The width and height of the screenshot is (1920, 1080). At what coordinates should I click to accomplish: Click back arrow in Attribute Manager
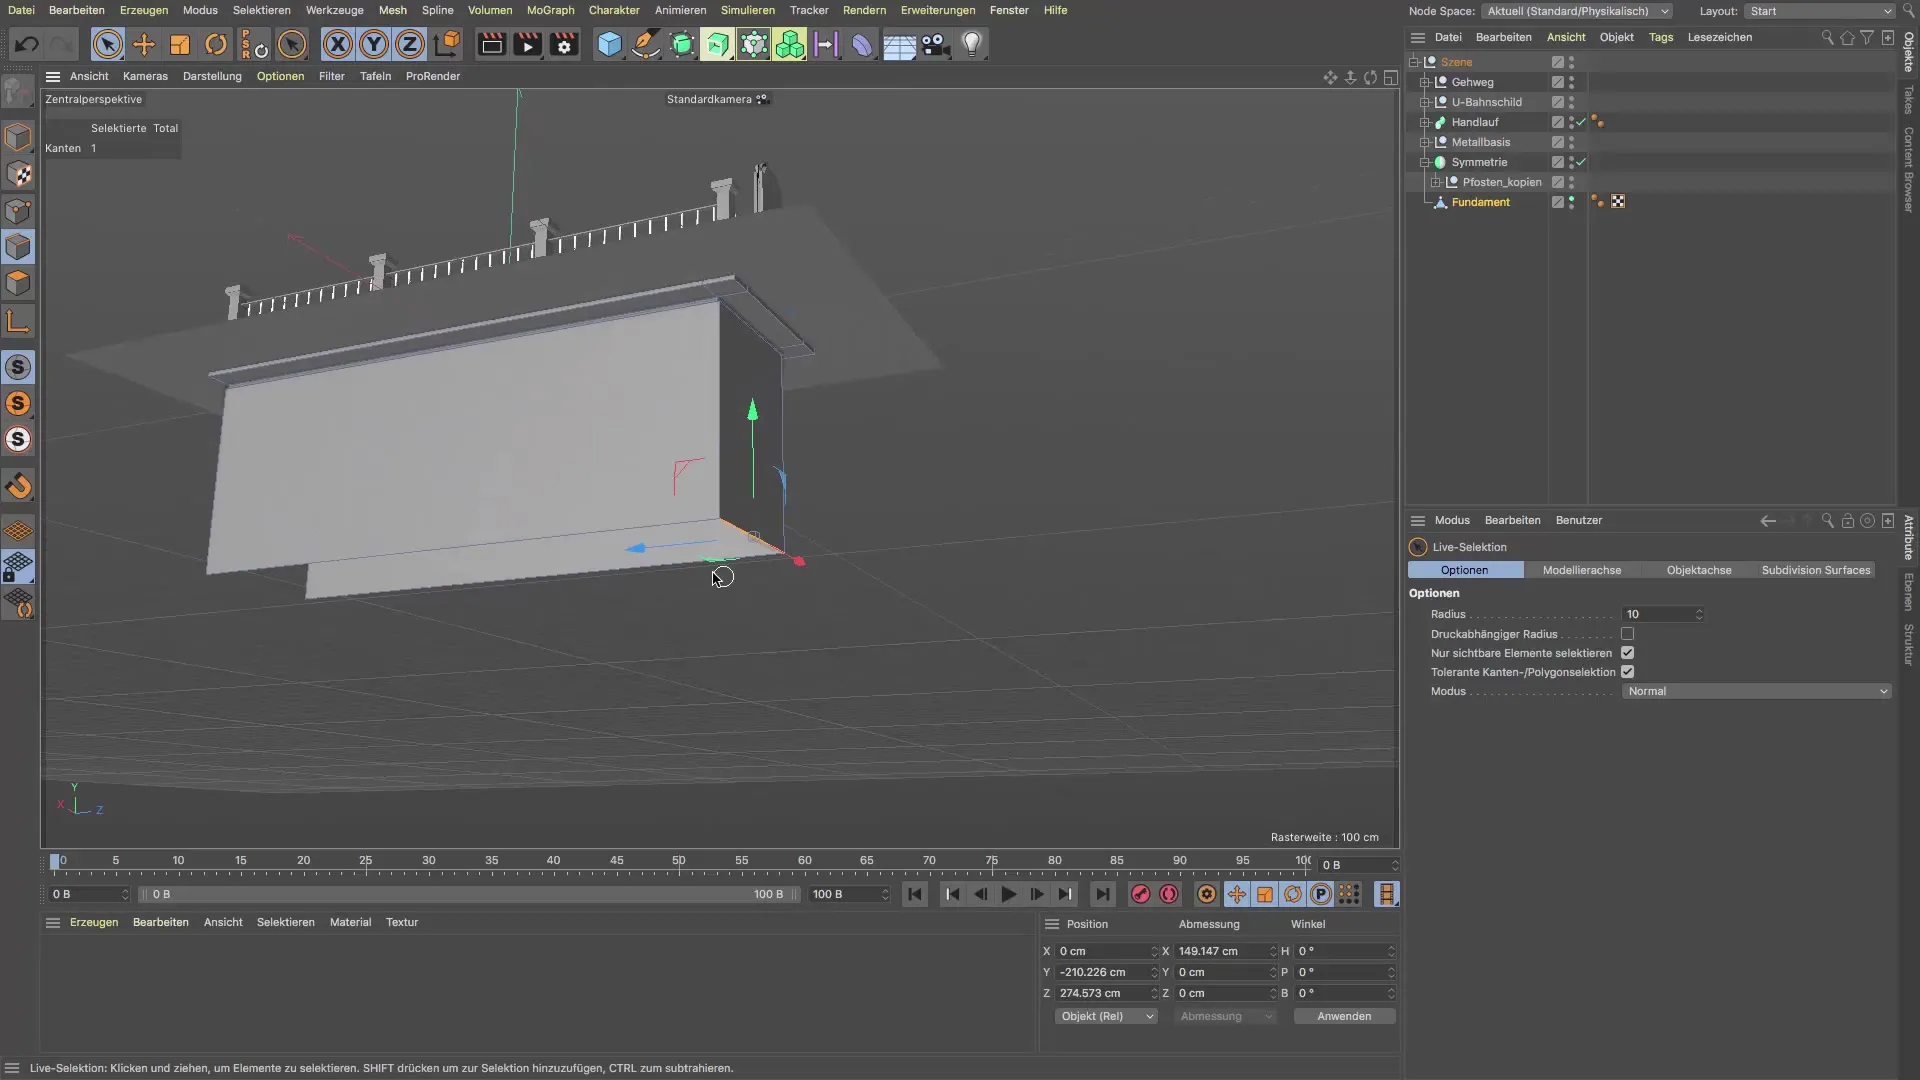pos(1768,521)
